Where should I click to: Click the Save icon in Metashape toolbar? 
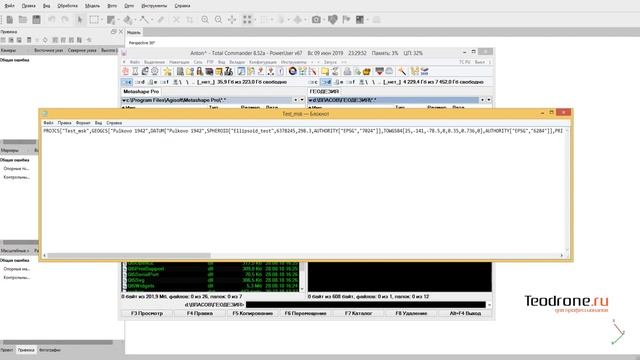36,20
